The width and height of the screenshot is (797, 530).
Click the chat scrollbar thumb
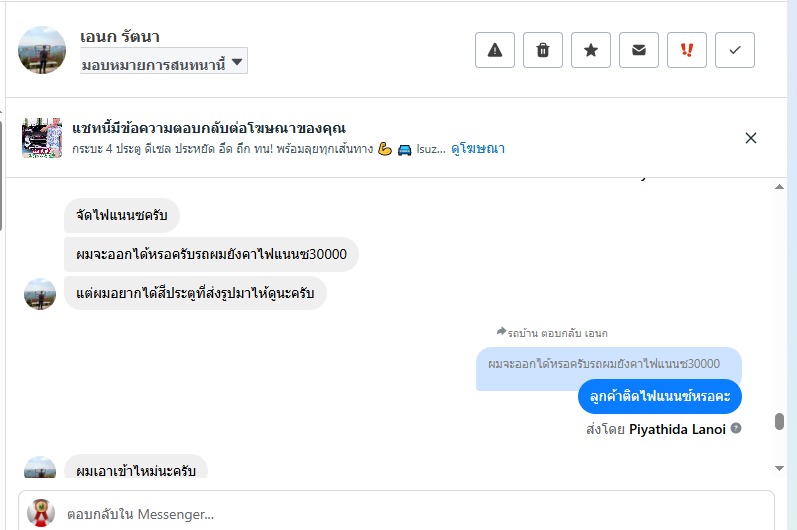[x=780, y=421]
